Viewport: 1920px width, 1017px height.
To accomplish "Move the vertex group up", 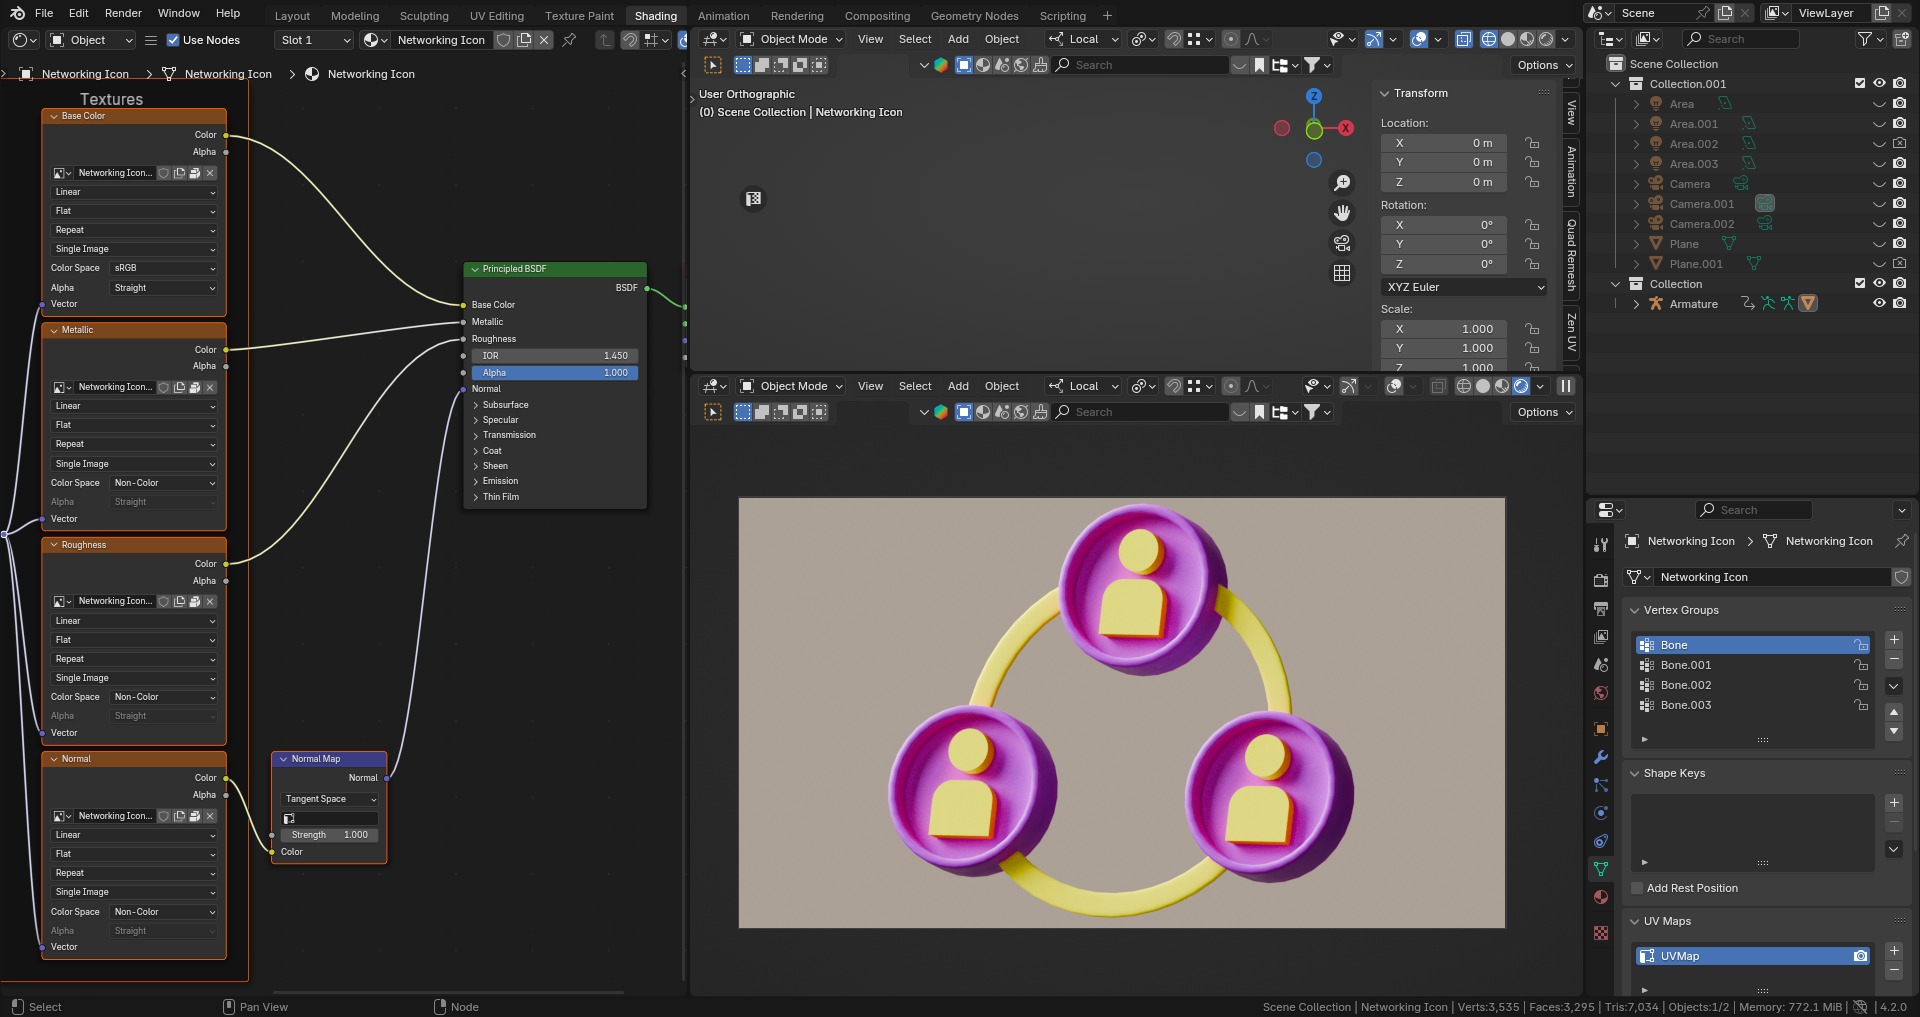I will (x=1894, y=712).
